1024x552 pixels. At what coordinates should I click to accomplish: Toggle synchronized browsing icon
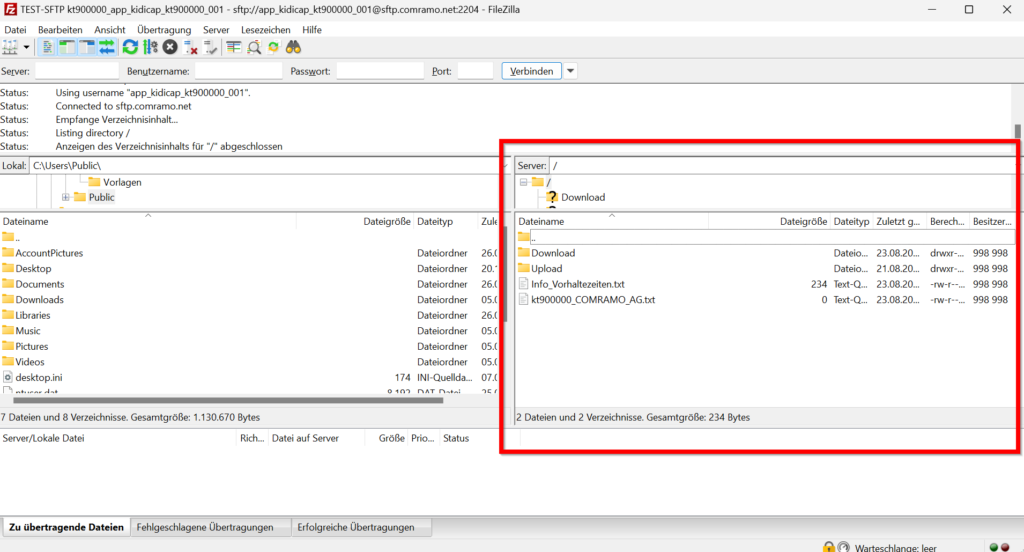274,47
